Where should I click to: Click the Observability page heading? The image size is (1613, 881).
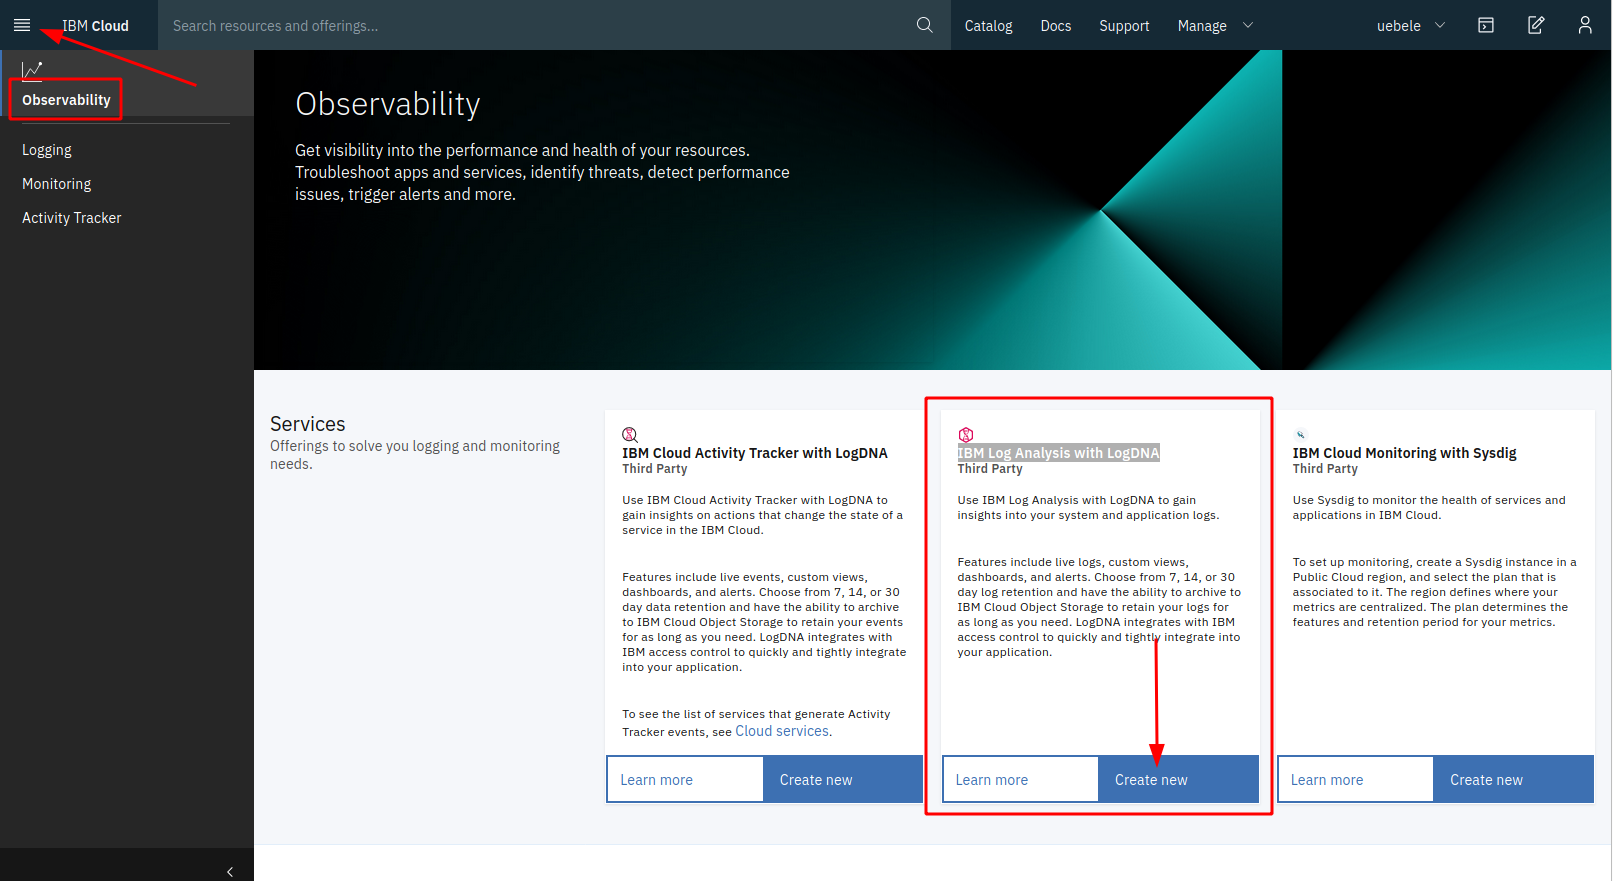tap(388, 104)
